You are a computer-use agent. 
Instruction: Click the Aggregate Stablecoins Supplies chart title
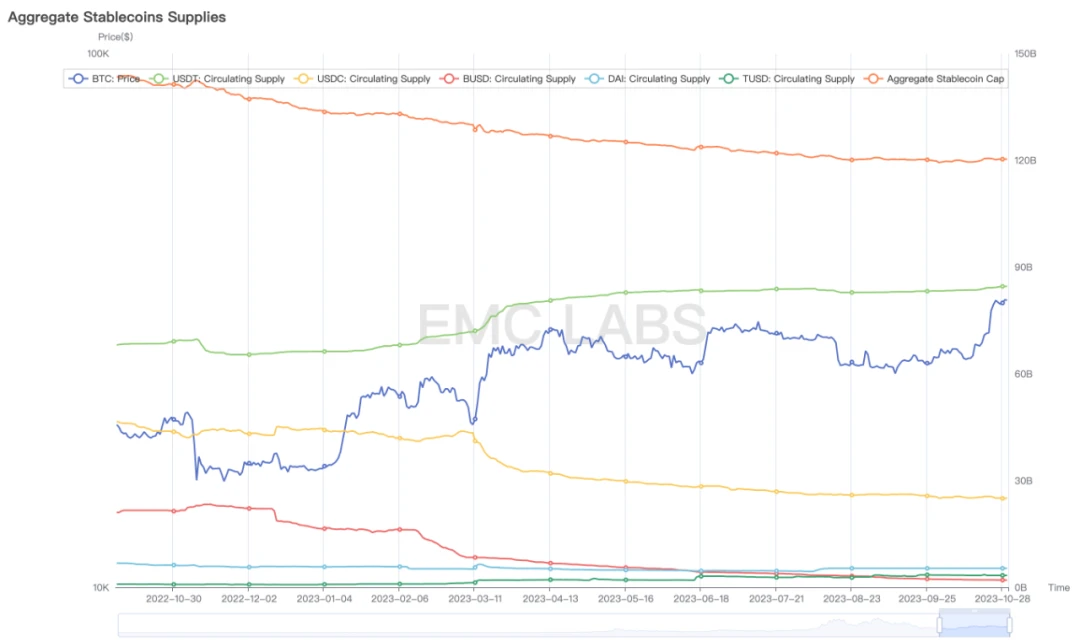click(117, 17)
